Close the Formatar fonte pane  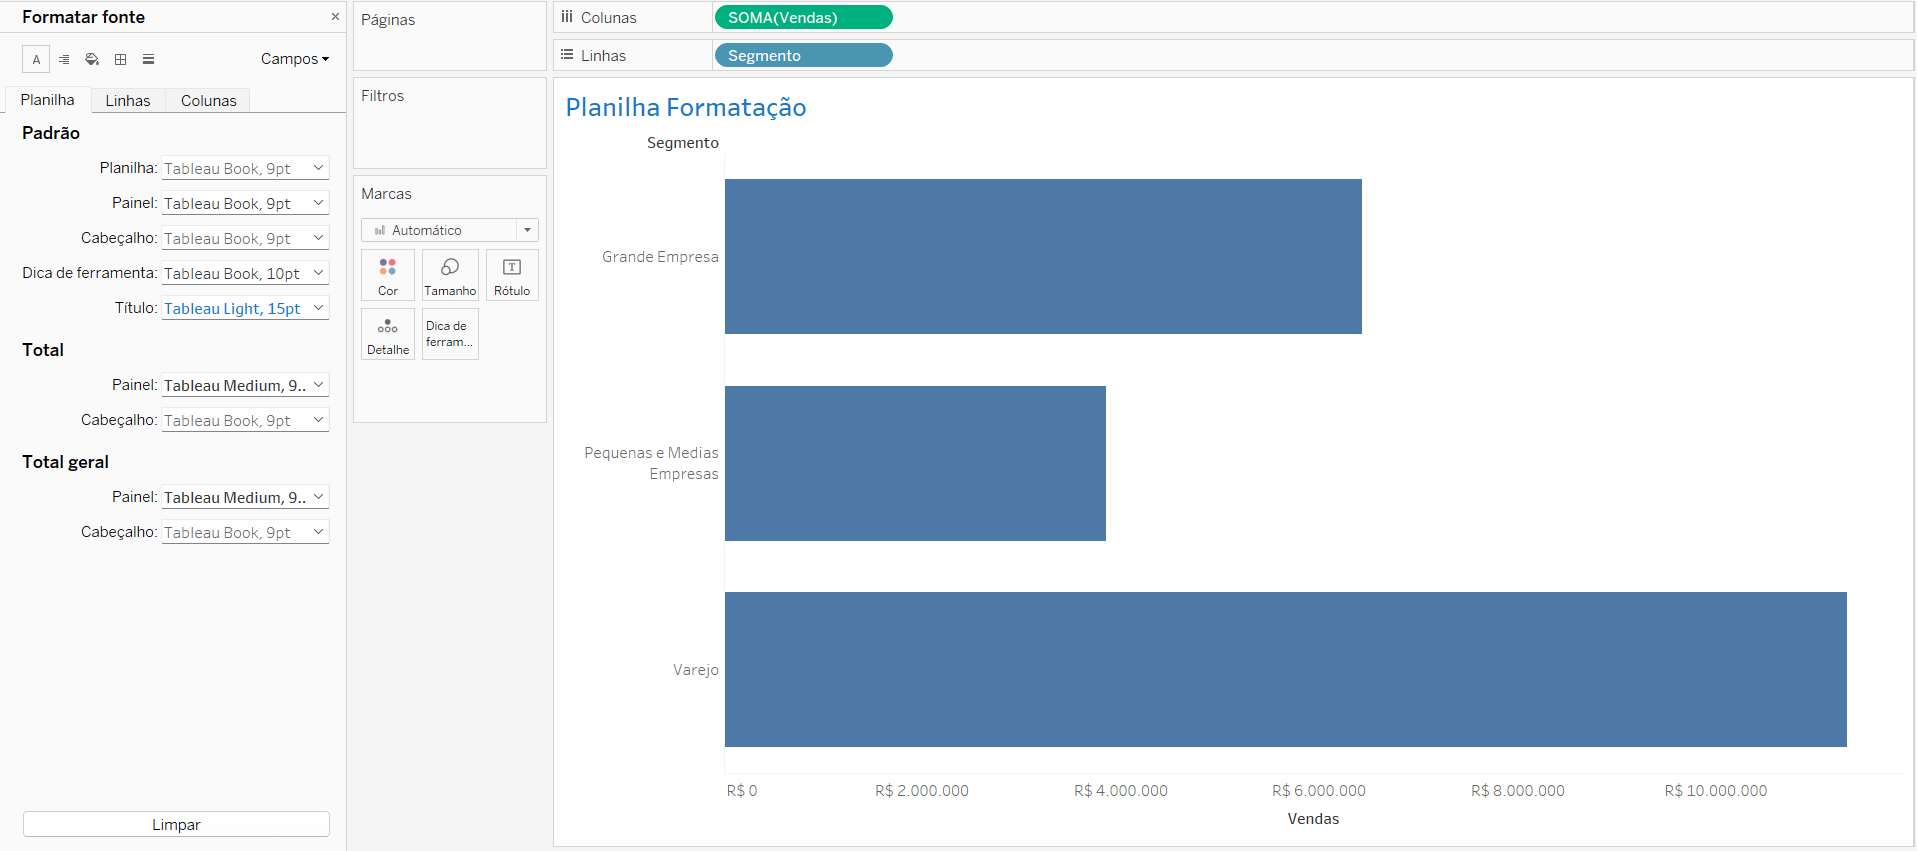(x=335, y=17)
